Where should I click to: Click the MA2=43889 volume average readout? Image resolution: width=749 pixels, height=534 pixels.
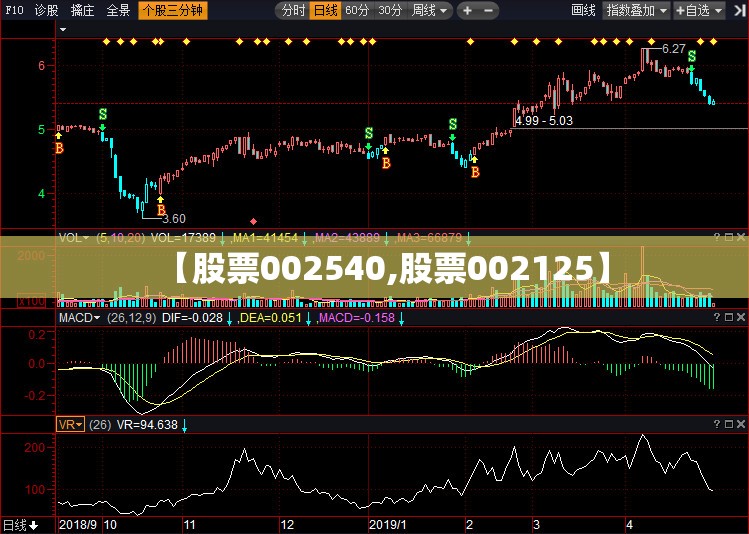click(x=347, y=237)
